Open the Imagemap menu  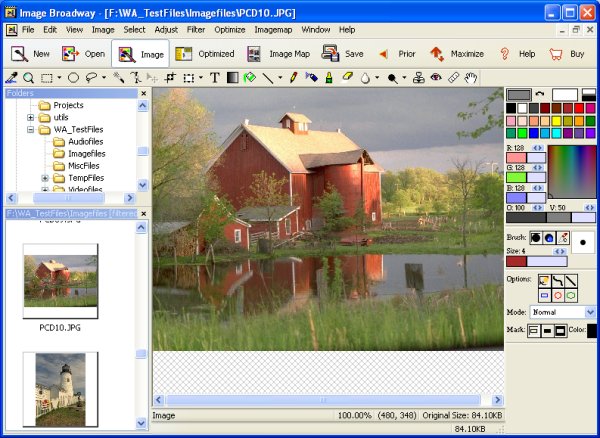pyautogui.click(x=272, y=30)
